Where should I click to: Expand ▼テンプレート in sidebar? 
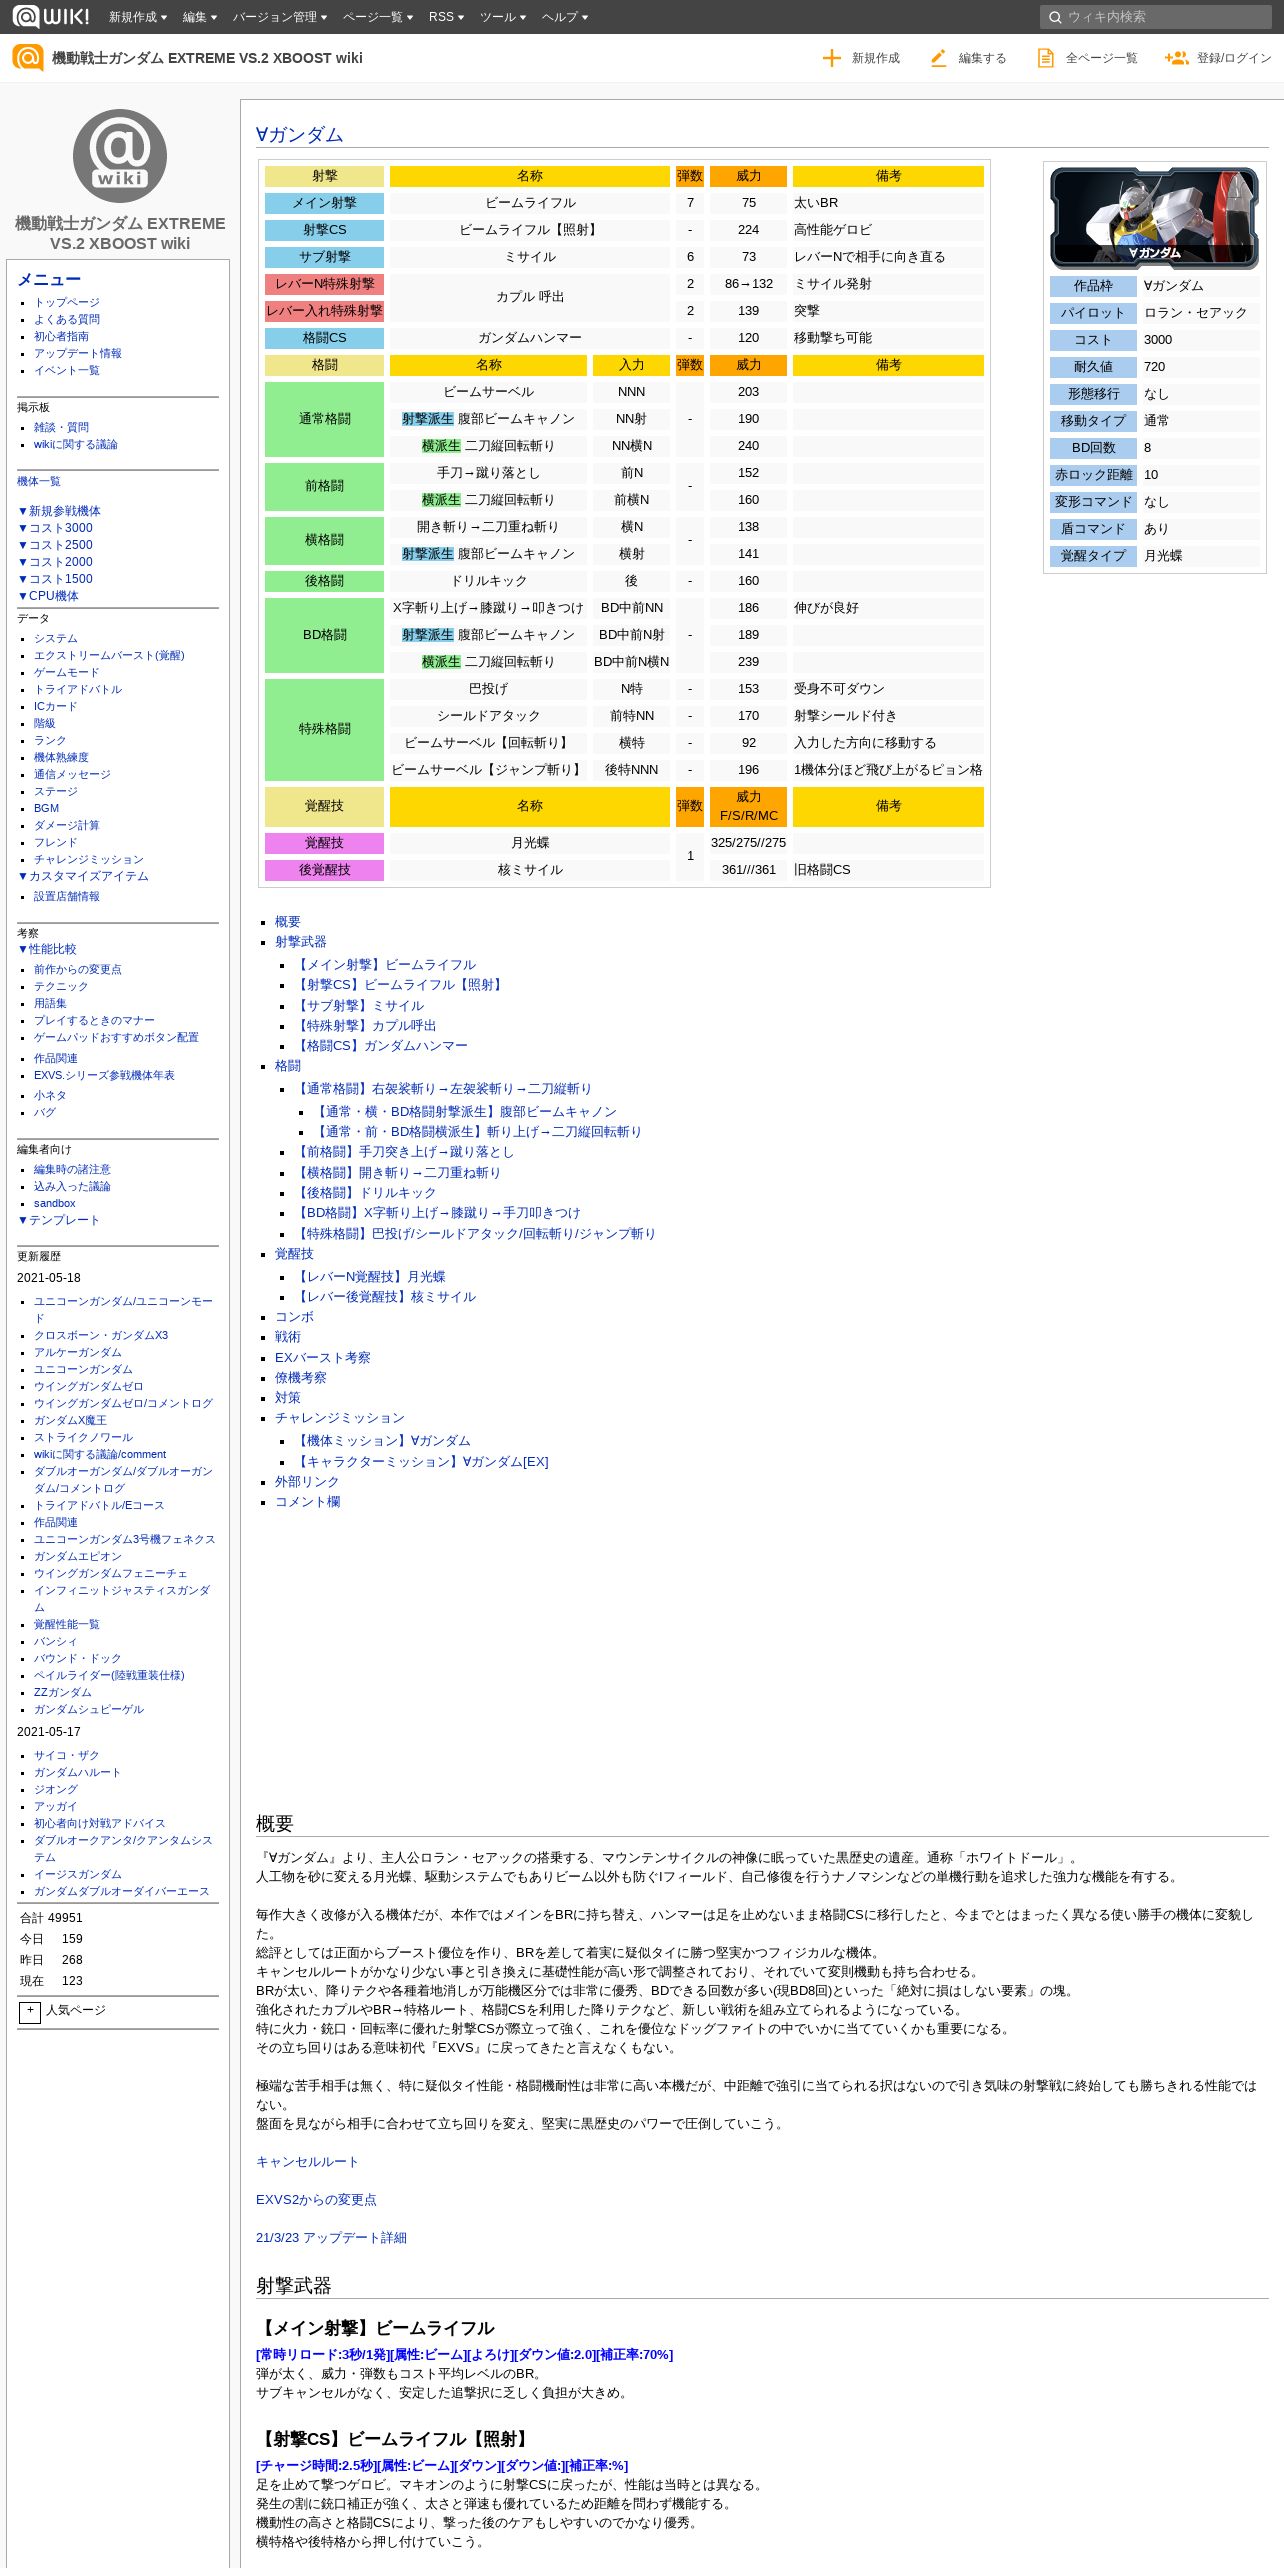pos(59,1220)
